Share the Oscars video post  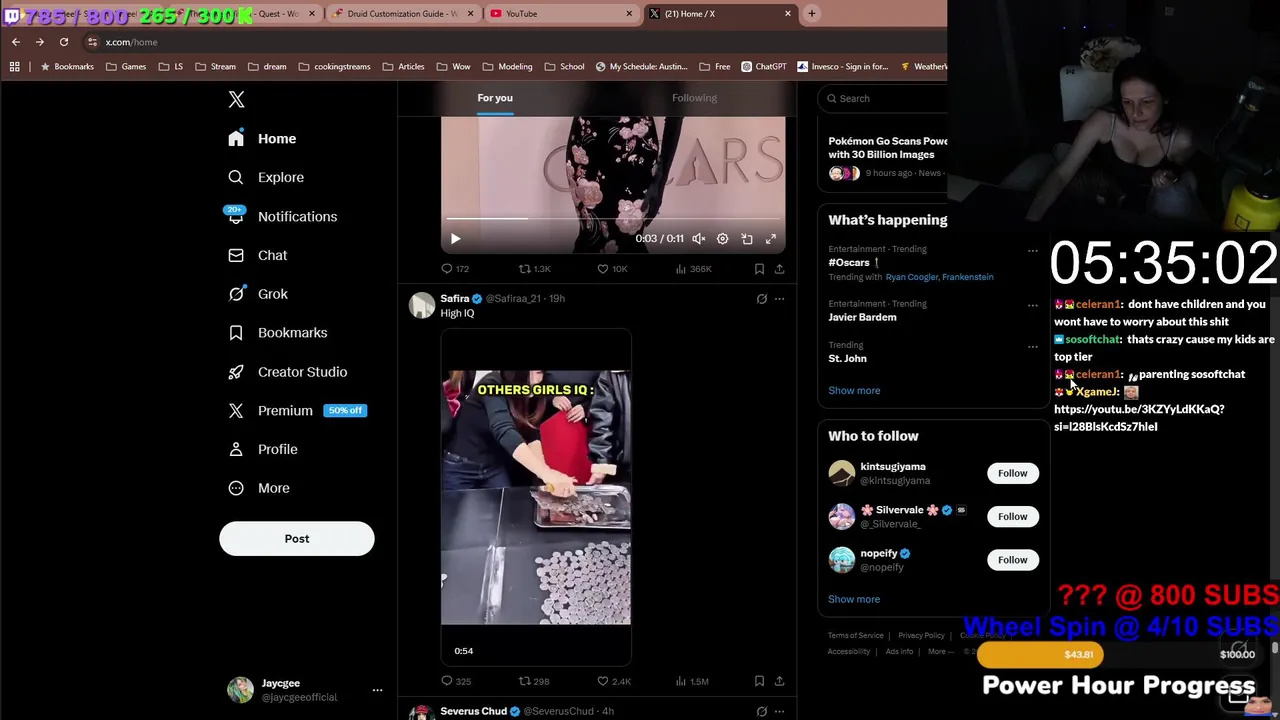coord(779,269)
